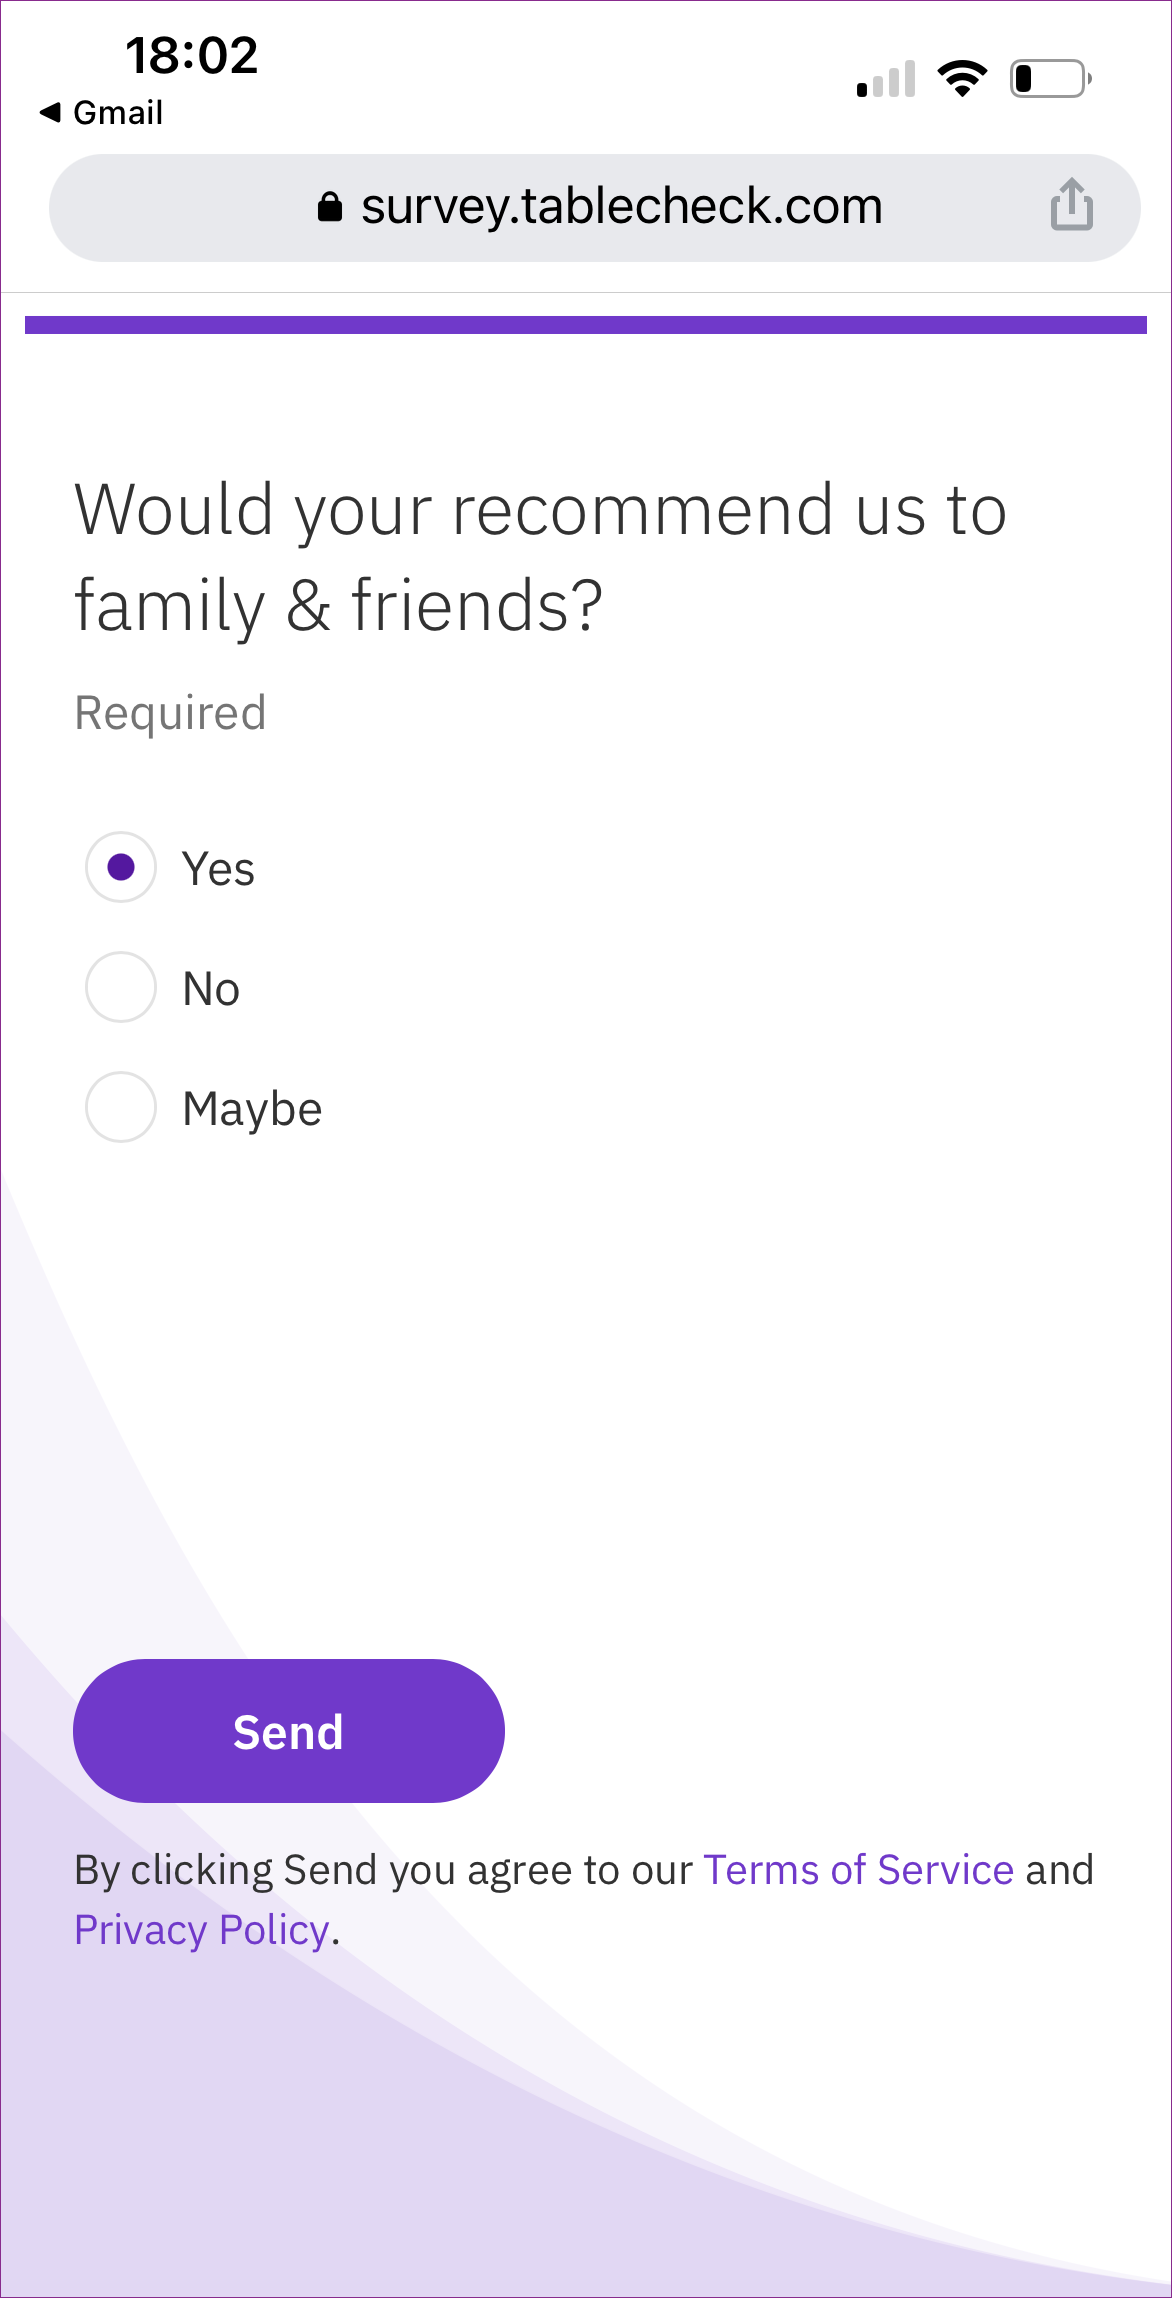This screenshot has width=1172, height=2298.
Task: Open the Terms of Service link
Action: pyautogui.click(x=859, y=1869)
